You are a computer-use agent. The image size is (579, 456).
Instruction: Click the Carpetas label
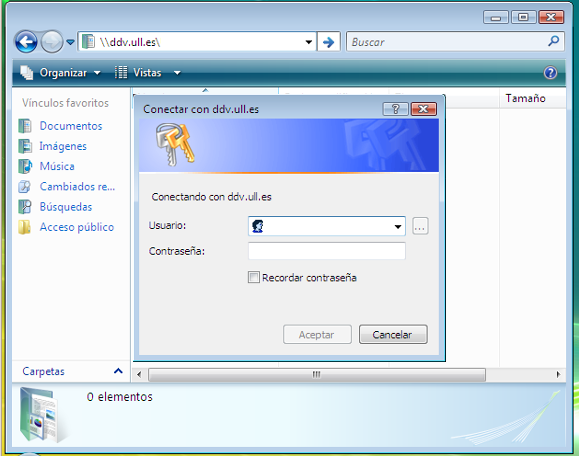[x=44, y=371]
